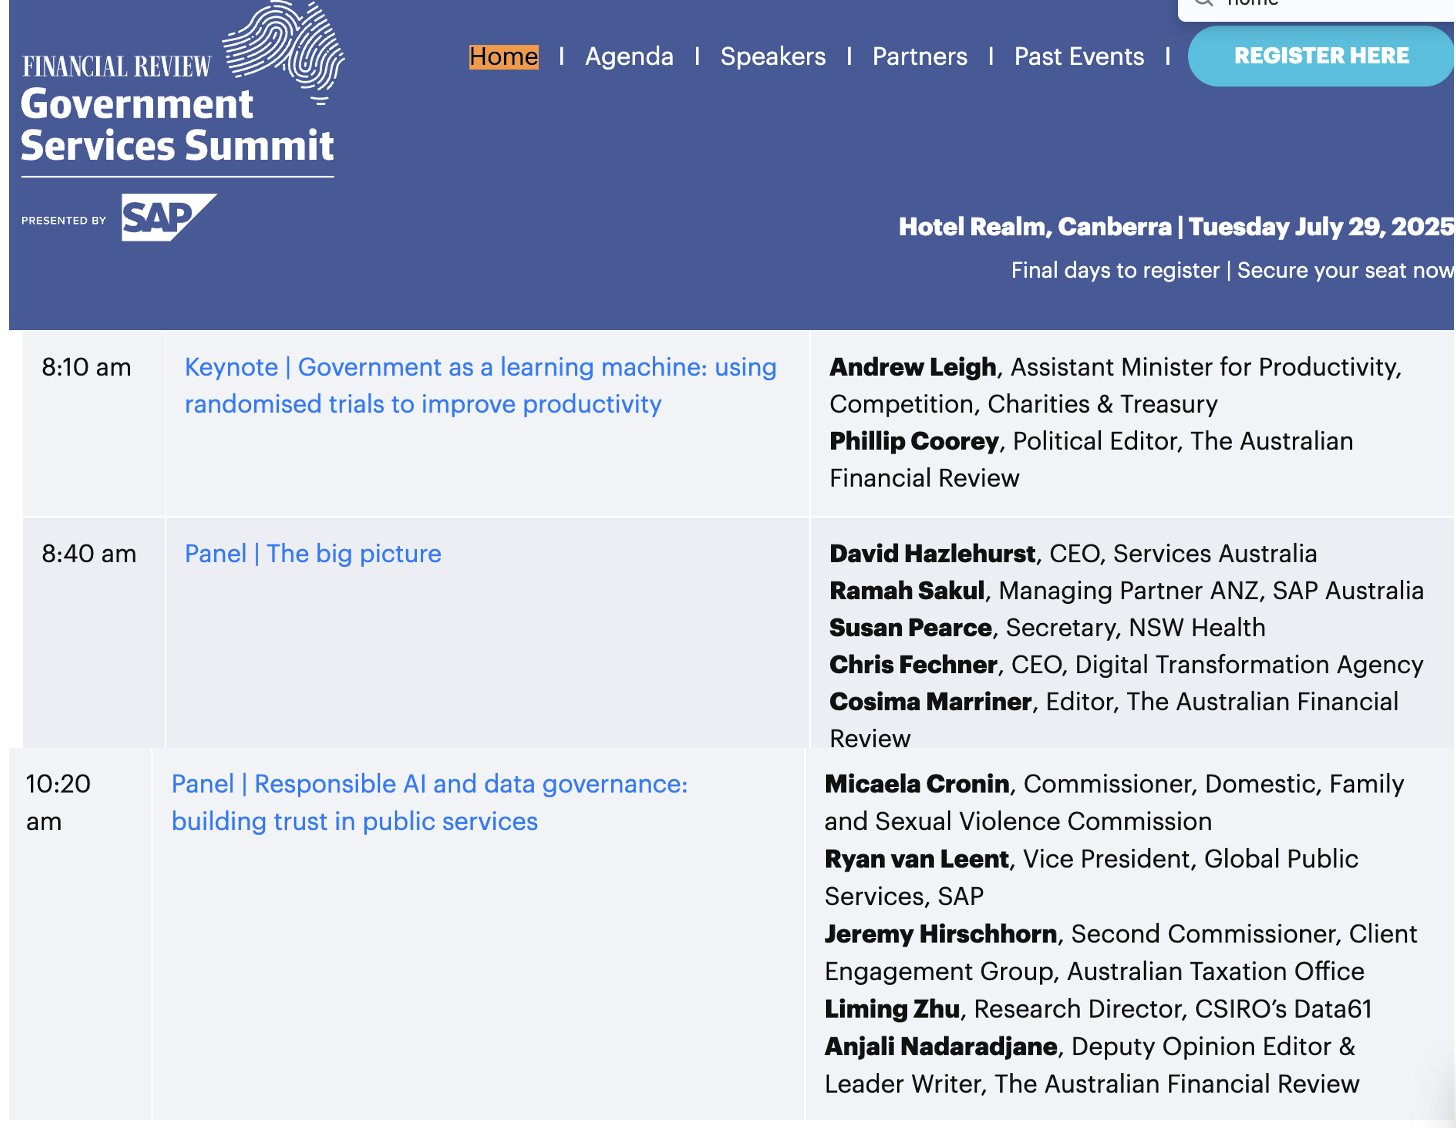Click 'Secure your seat now' text
The height and width of the screenshot is (1128, 1456).
[1344, 270]
